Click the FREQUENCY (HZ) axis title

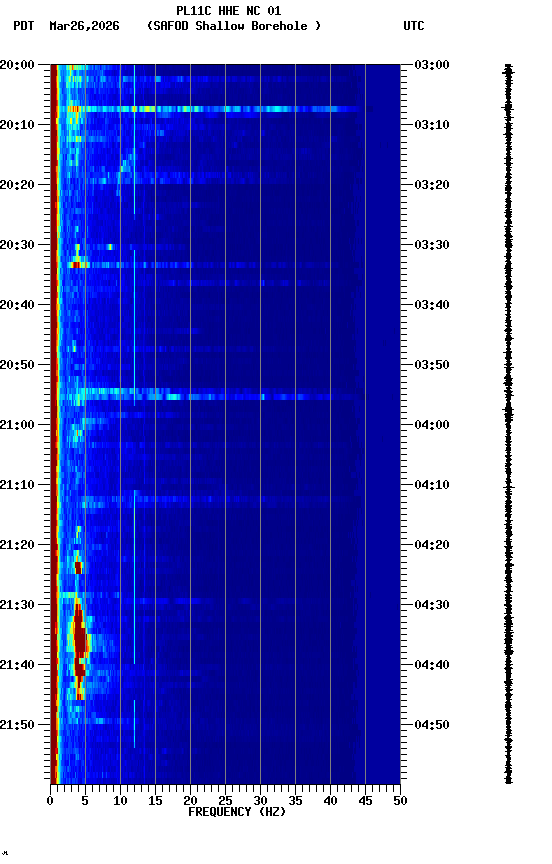tap(237, 812)
